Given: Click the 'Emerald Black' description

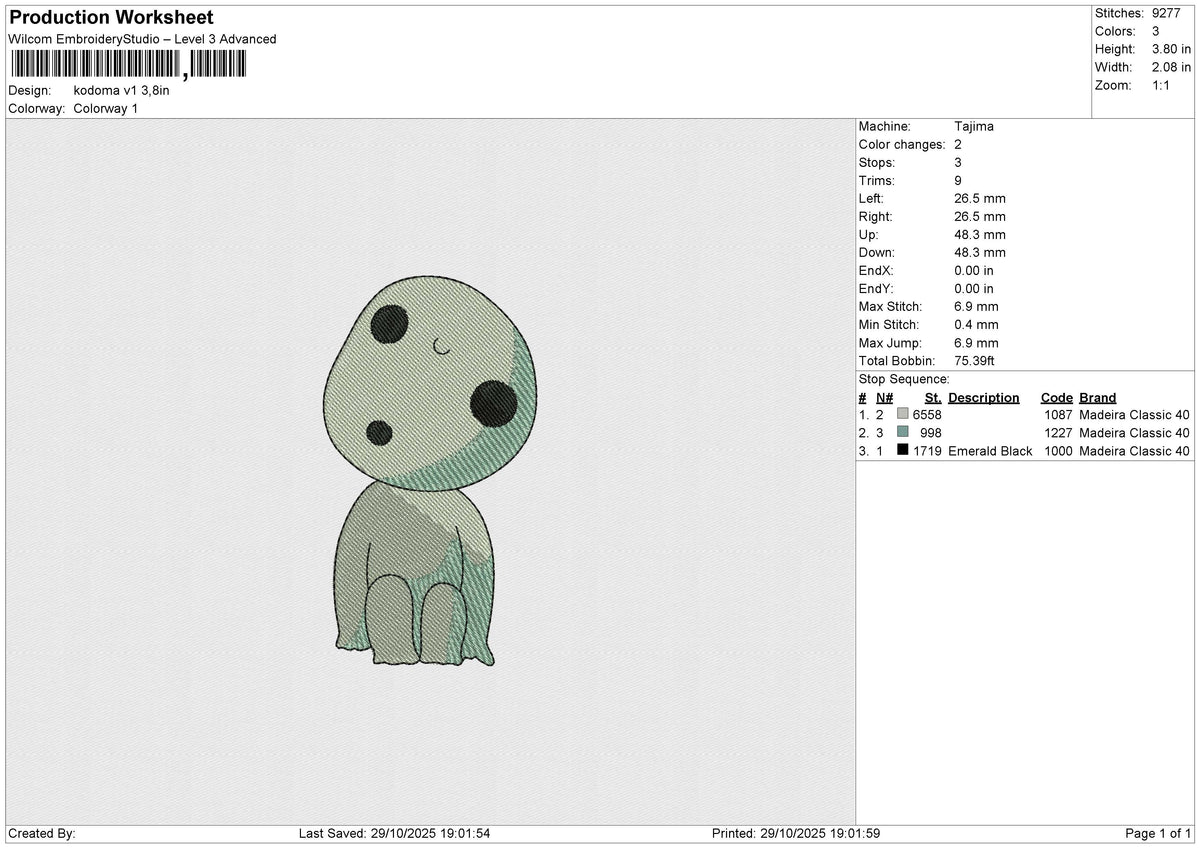Looking at the screenshot, I should click(x=990, y=451).
